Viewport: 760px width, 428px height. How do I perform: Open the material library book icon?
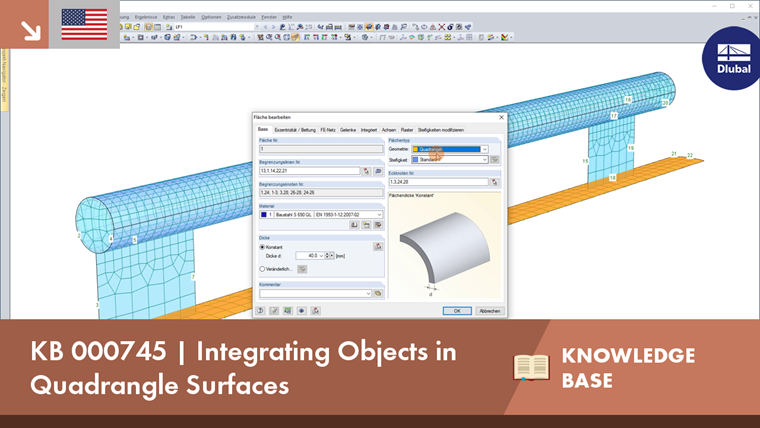354,225
